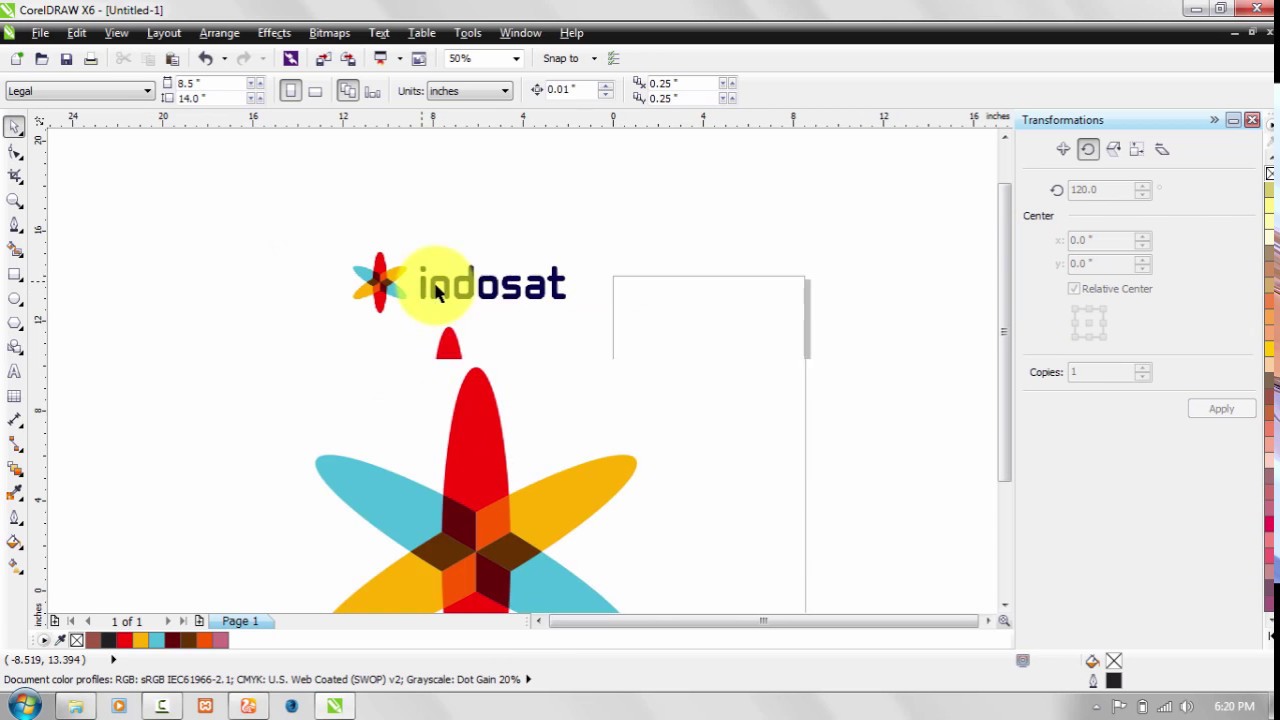Select the Freehand tool
Screen dimensions: 1280x720
coord(14,225)
